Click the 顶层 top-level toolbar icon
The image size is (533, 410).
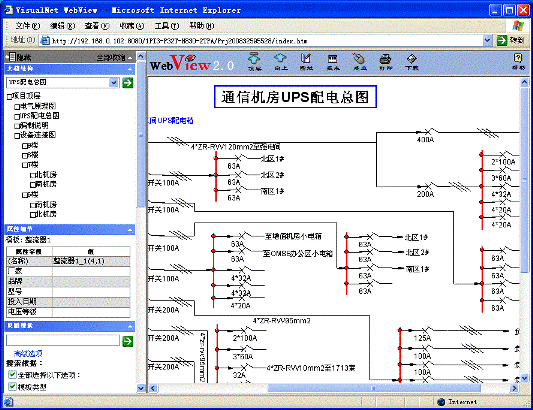pos(254,62)
